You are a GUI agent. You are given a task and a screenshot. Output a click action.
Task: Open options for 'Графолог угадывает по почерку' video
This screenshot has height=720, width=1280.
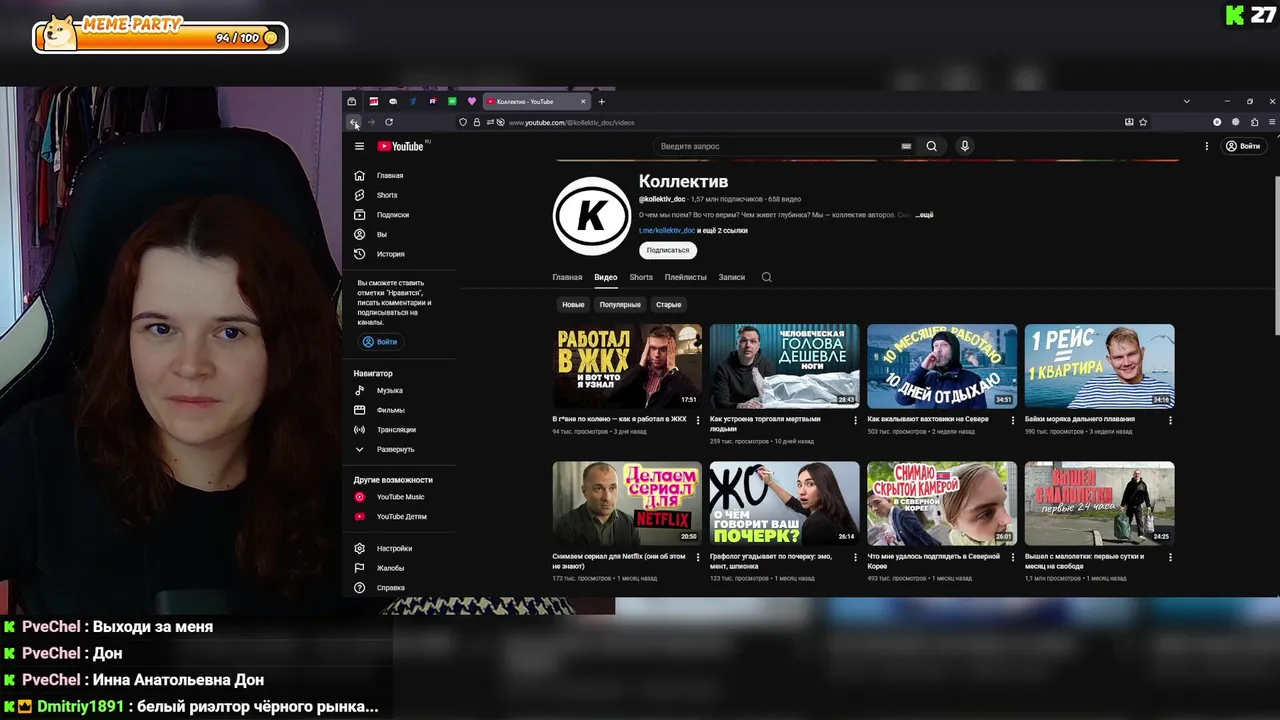click(855, 557)
